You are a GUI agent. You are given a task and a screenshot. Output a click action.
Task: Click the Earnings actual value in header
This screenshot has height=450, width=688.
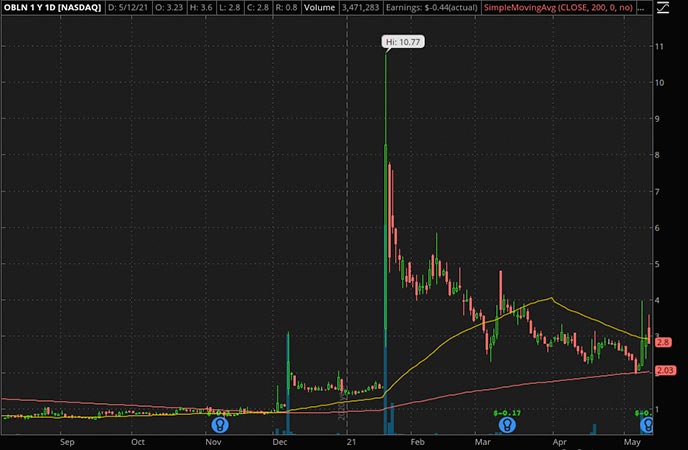click(431, 7)
